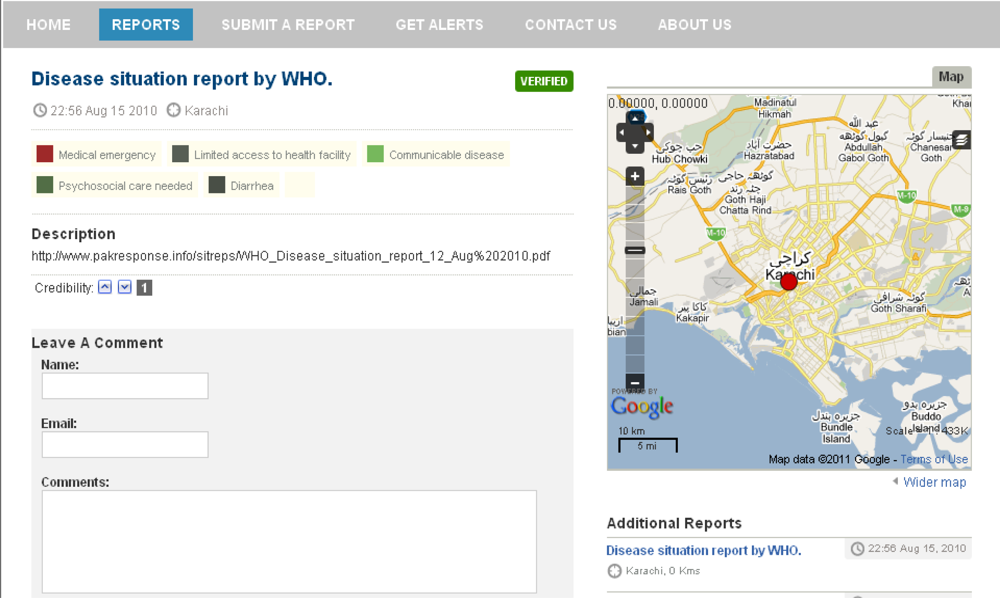Pan the map to the left
This screenshot has width=1000, height=598.
[621, 132]
